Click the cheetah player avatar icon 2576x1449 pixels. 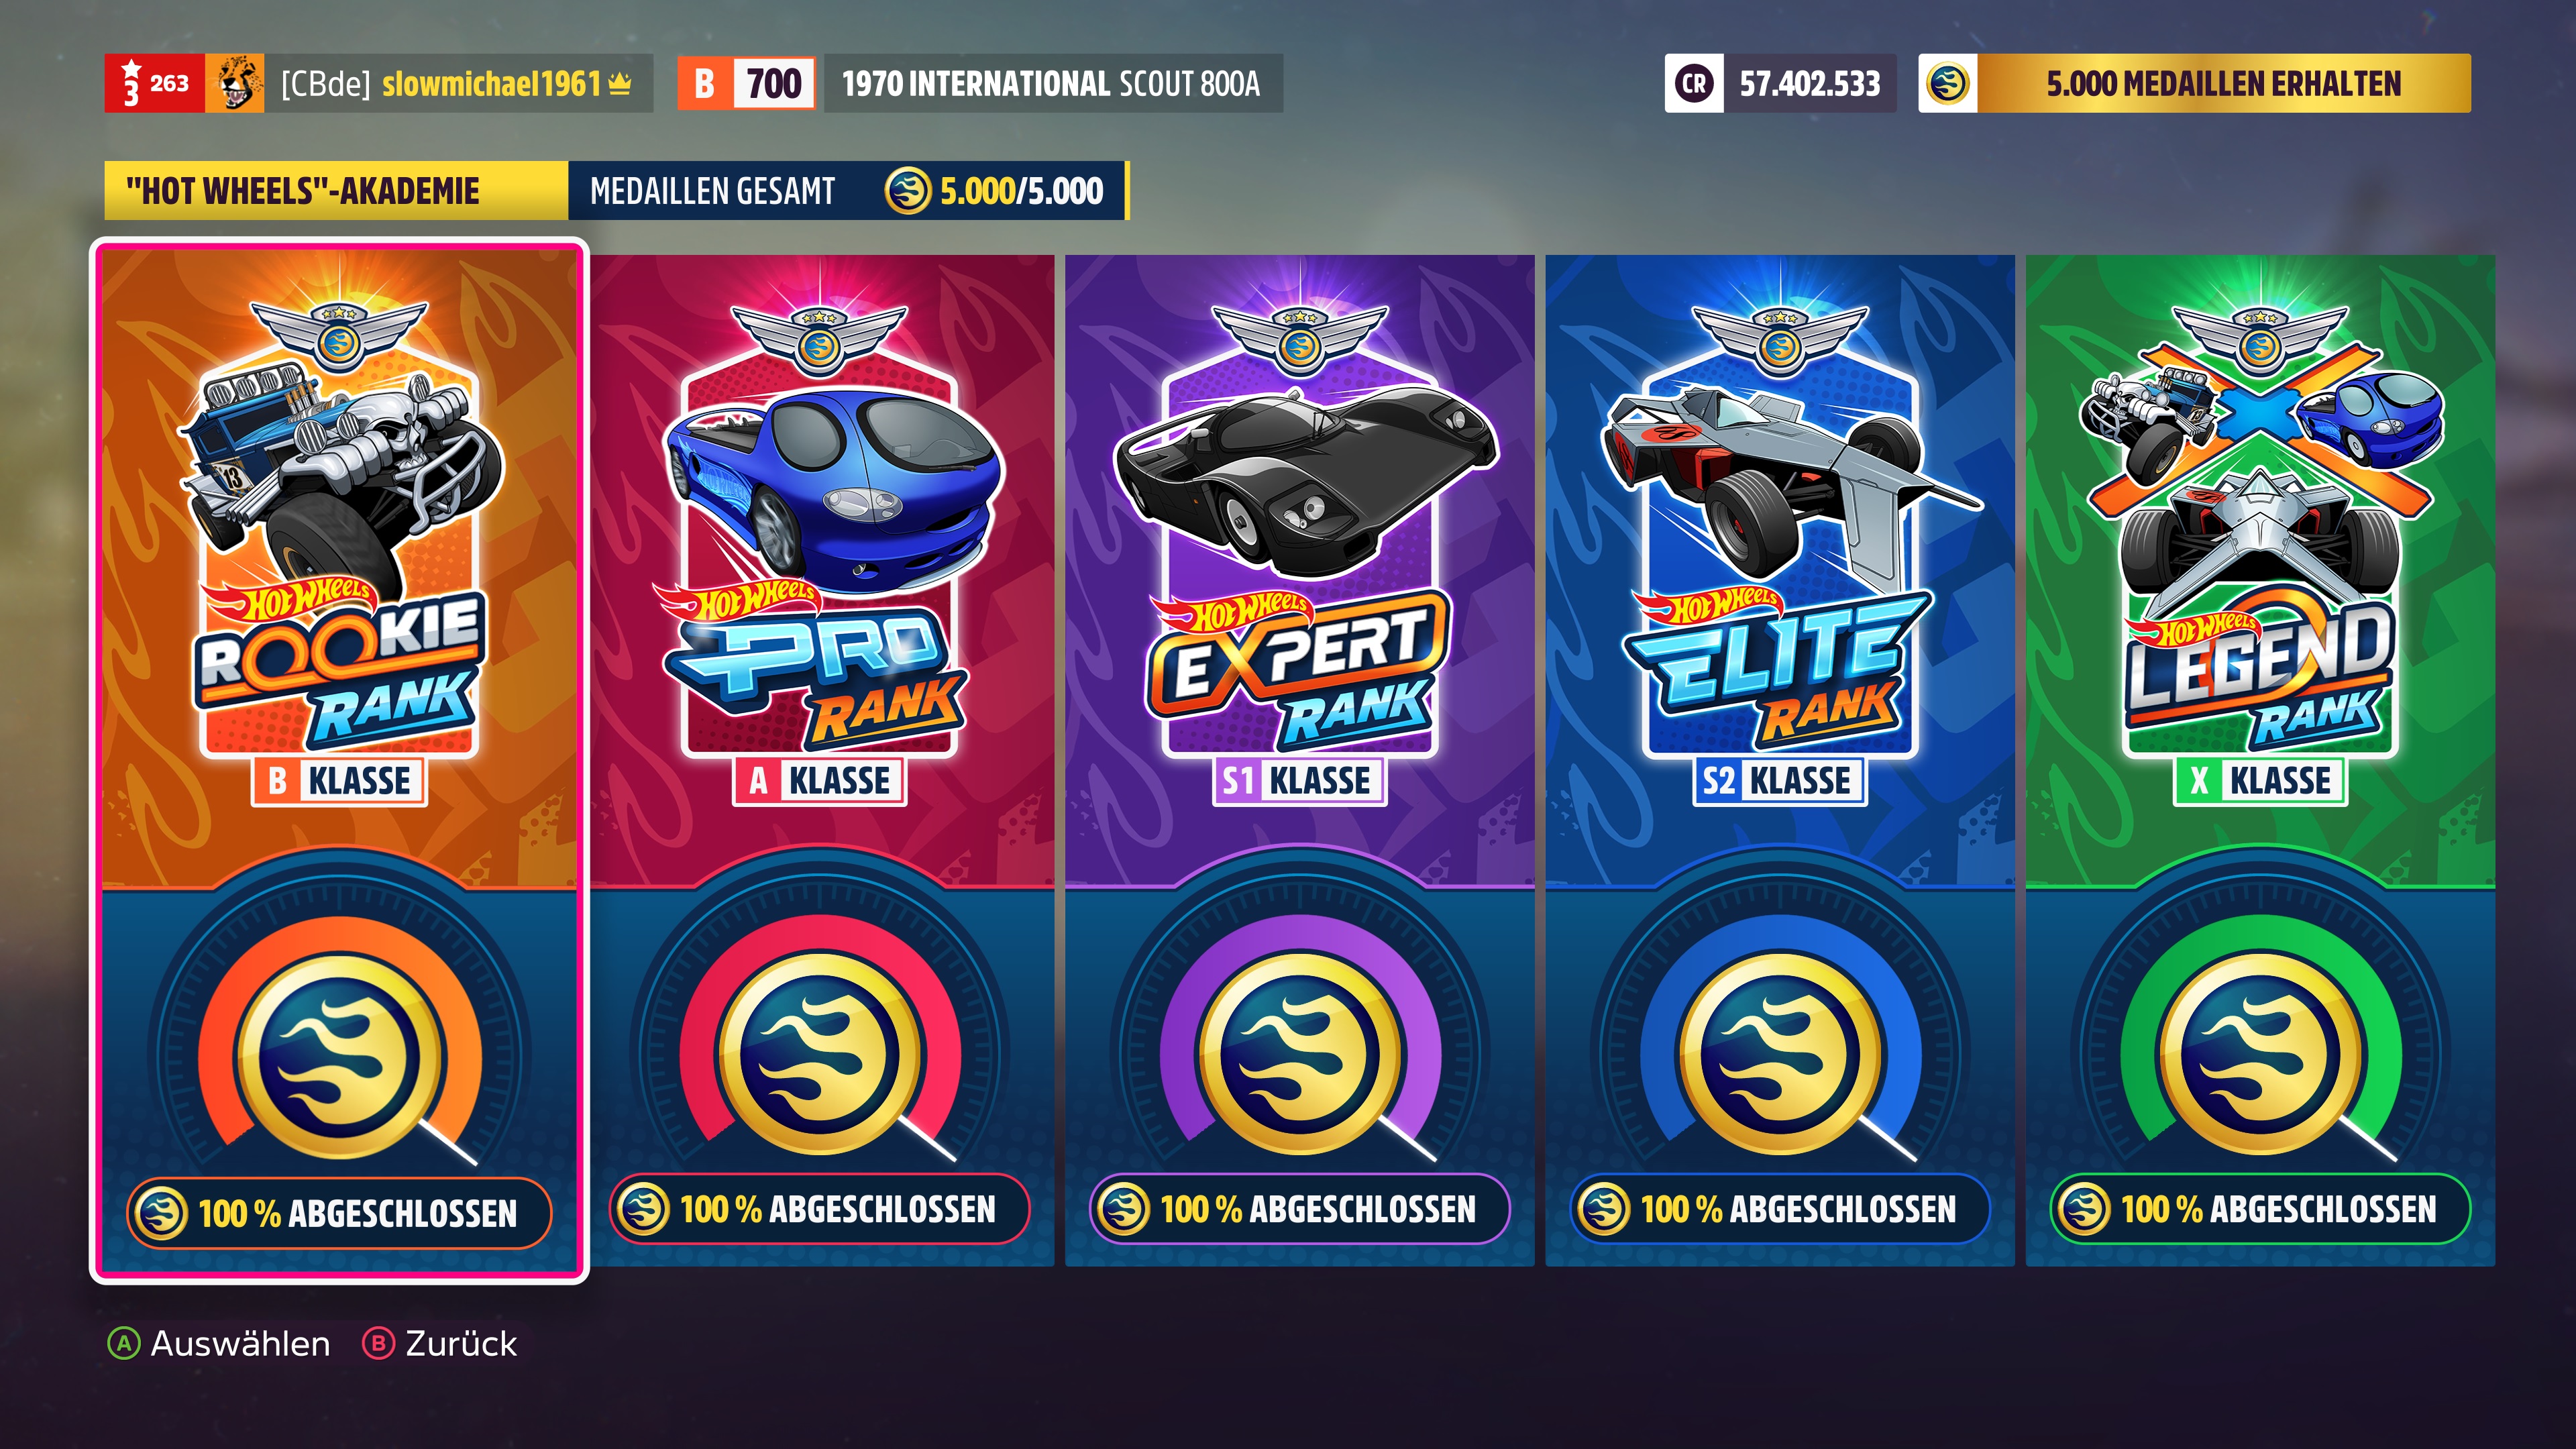tap(235, 83)
